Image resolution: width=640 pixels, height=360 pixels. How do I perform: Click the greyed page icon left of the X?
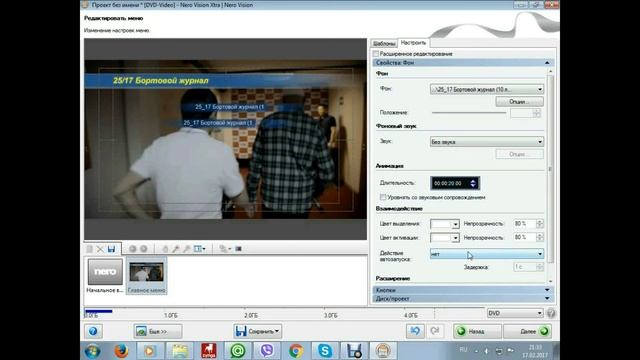89,249
